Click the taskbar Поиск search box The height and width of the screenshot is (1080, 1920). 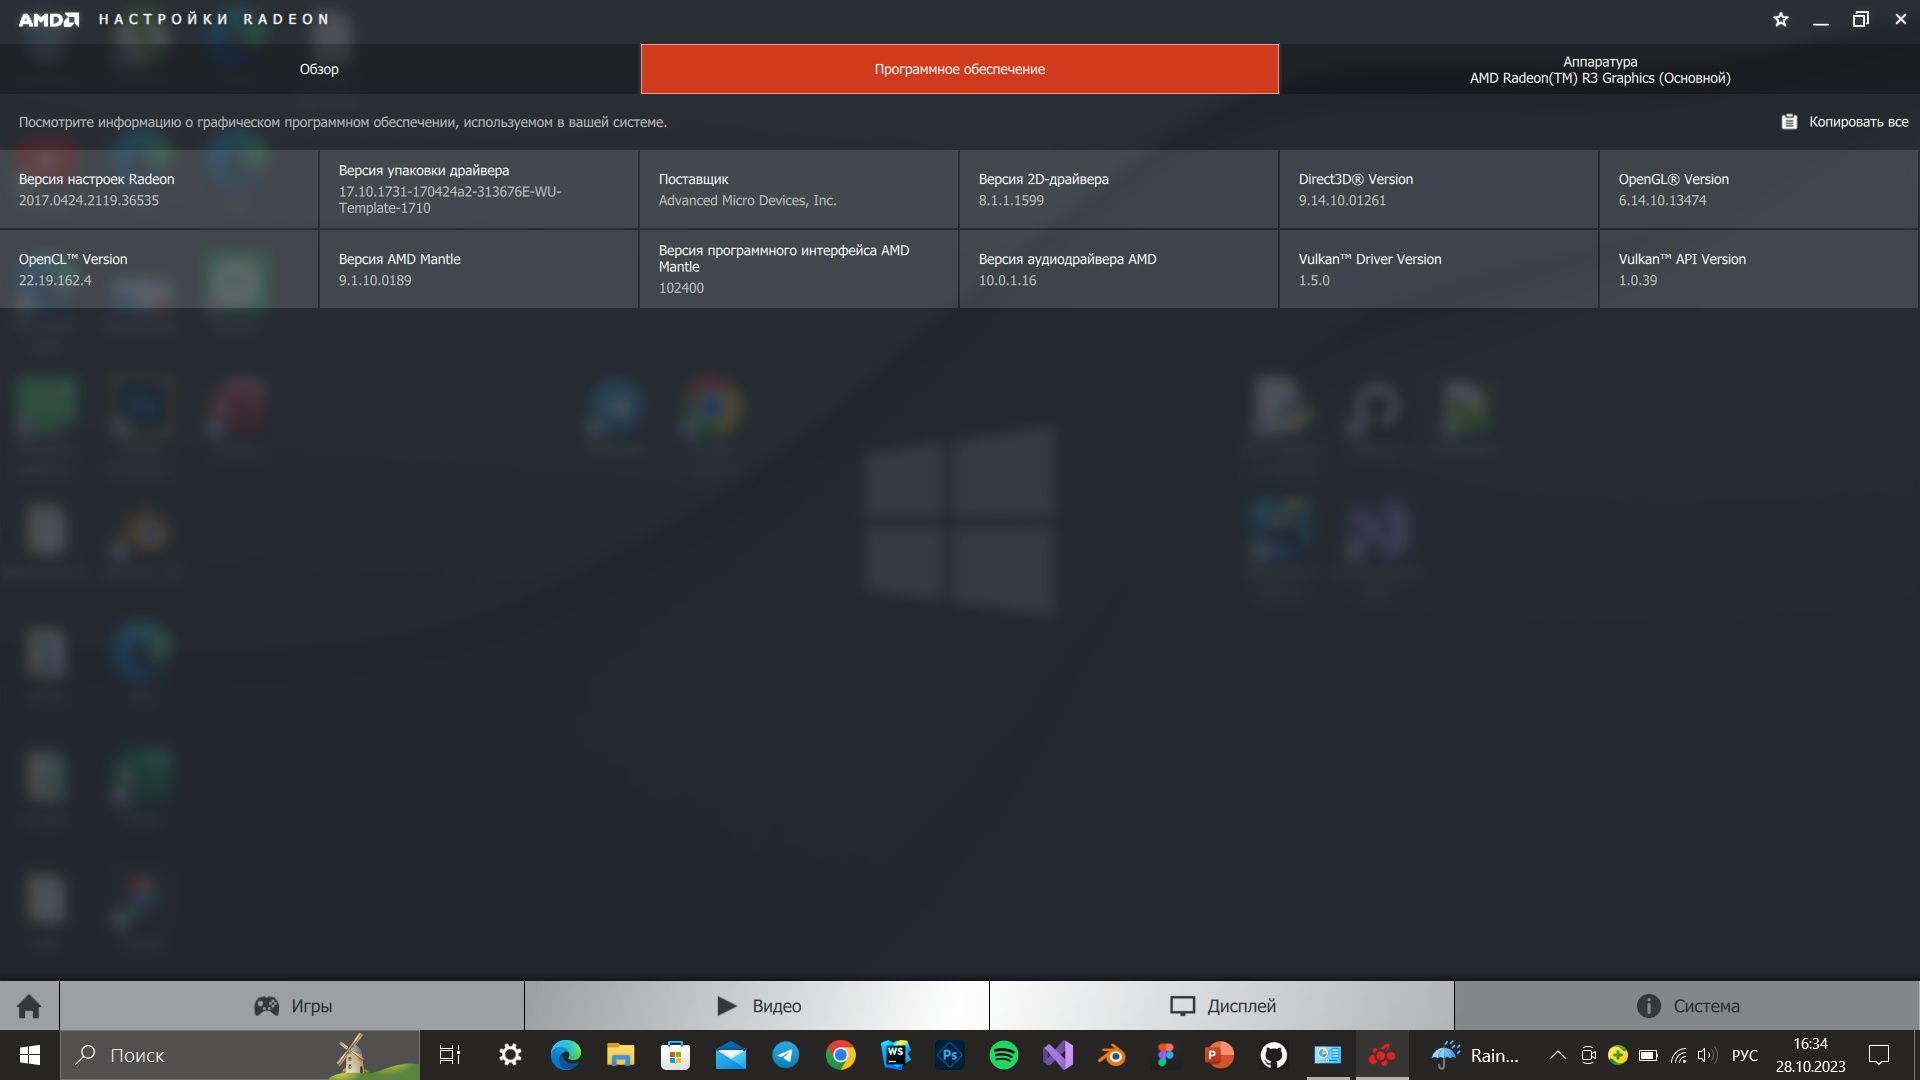[240, 1055]
